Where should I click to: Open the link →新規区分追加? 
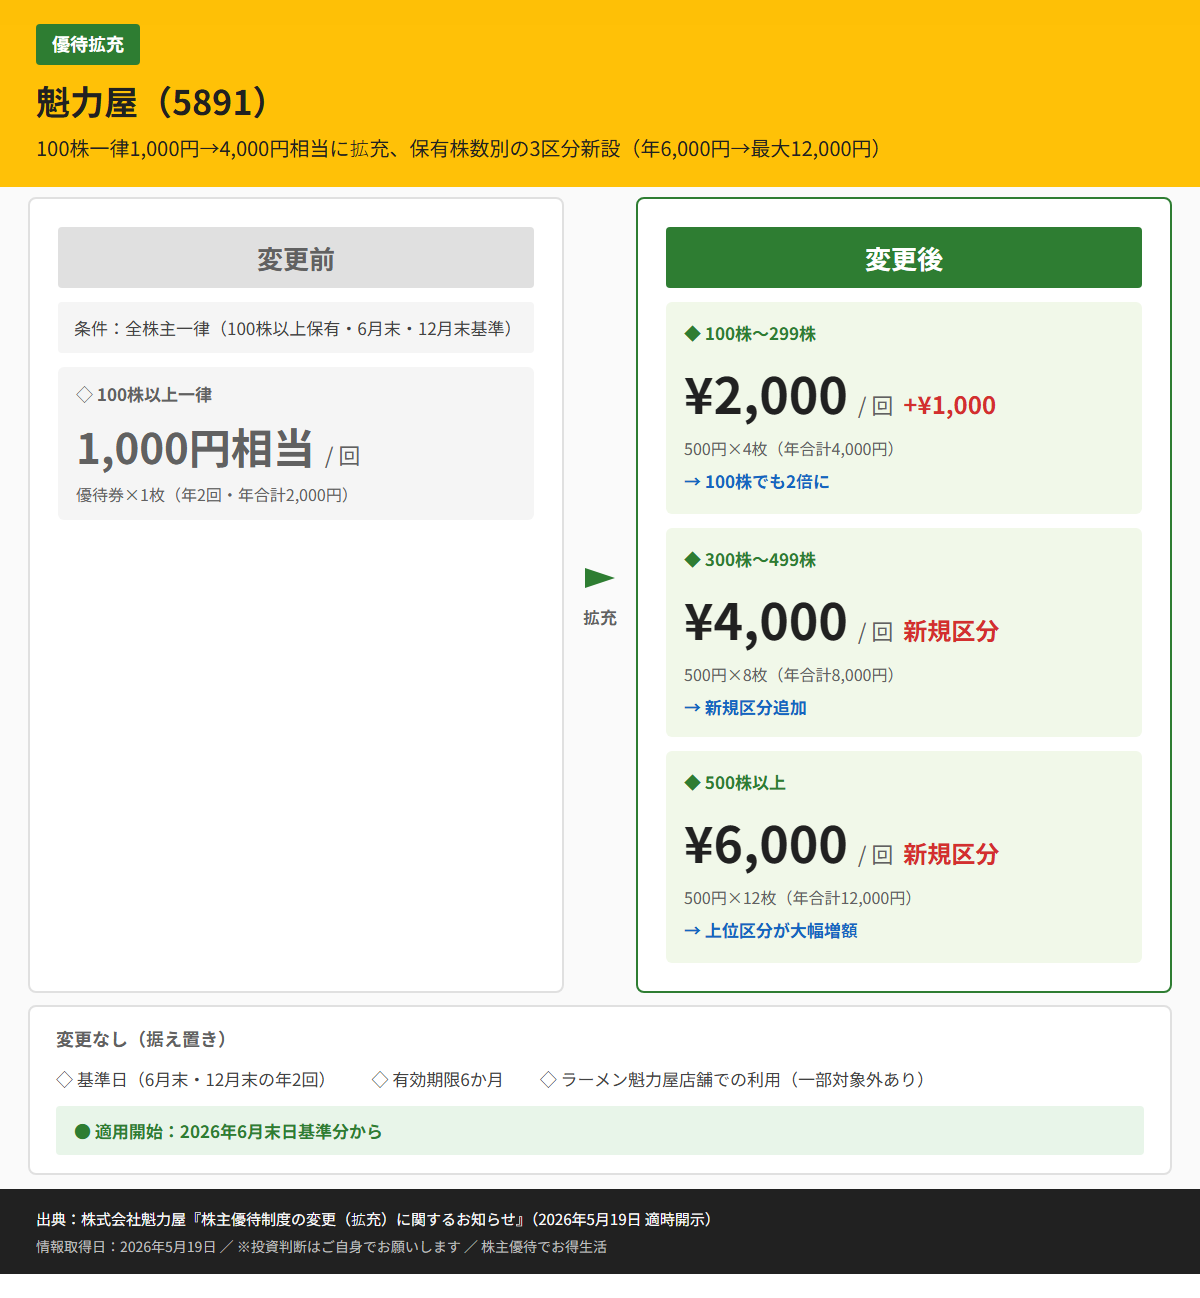746,708
